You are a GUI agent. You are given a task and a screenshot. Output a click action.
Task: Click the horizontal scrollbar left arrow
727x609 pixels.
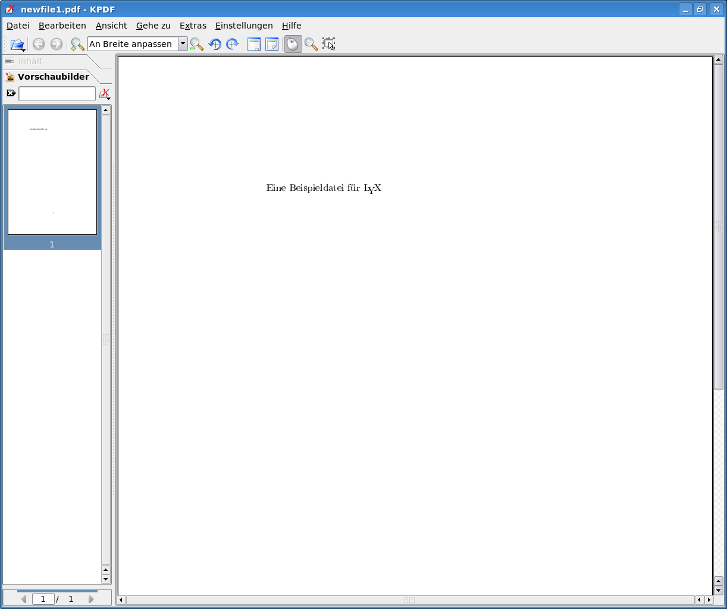coord(121,600)
